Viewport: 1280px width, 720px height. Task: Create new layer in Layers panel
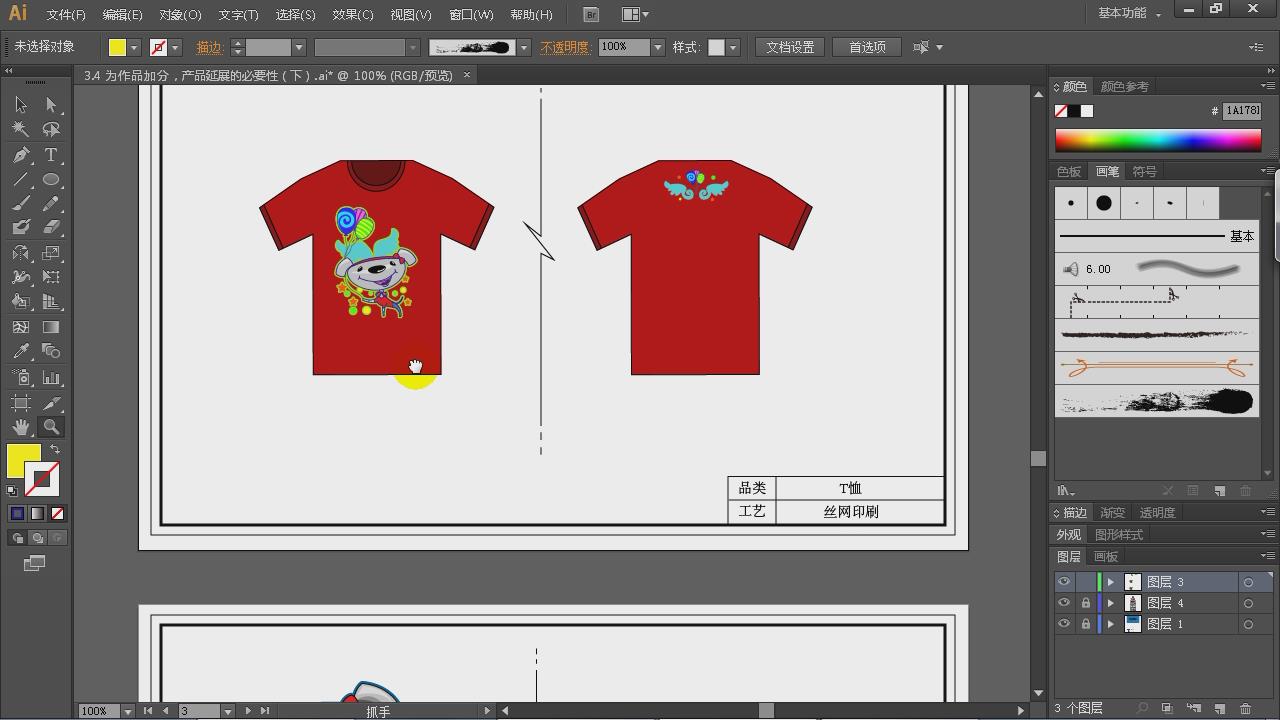pos(1219,709)
